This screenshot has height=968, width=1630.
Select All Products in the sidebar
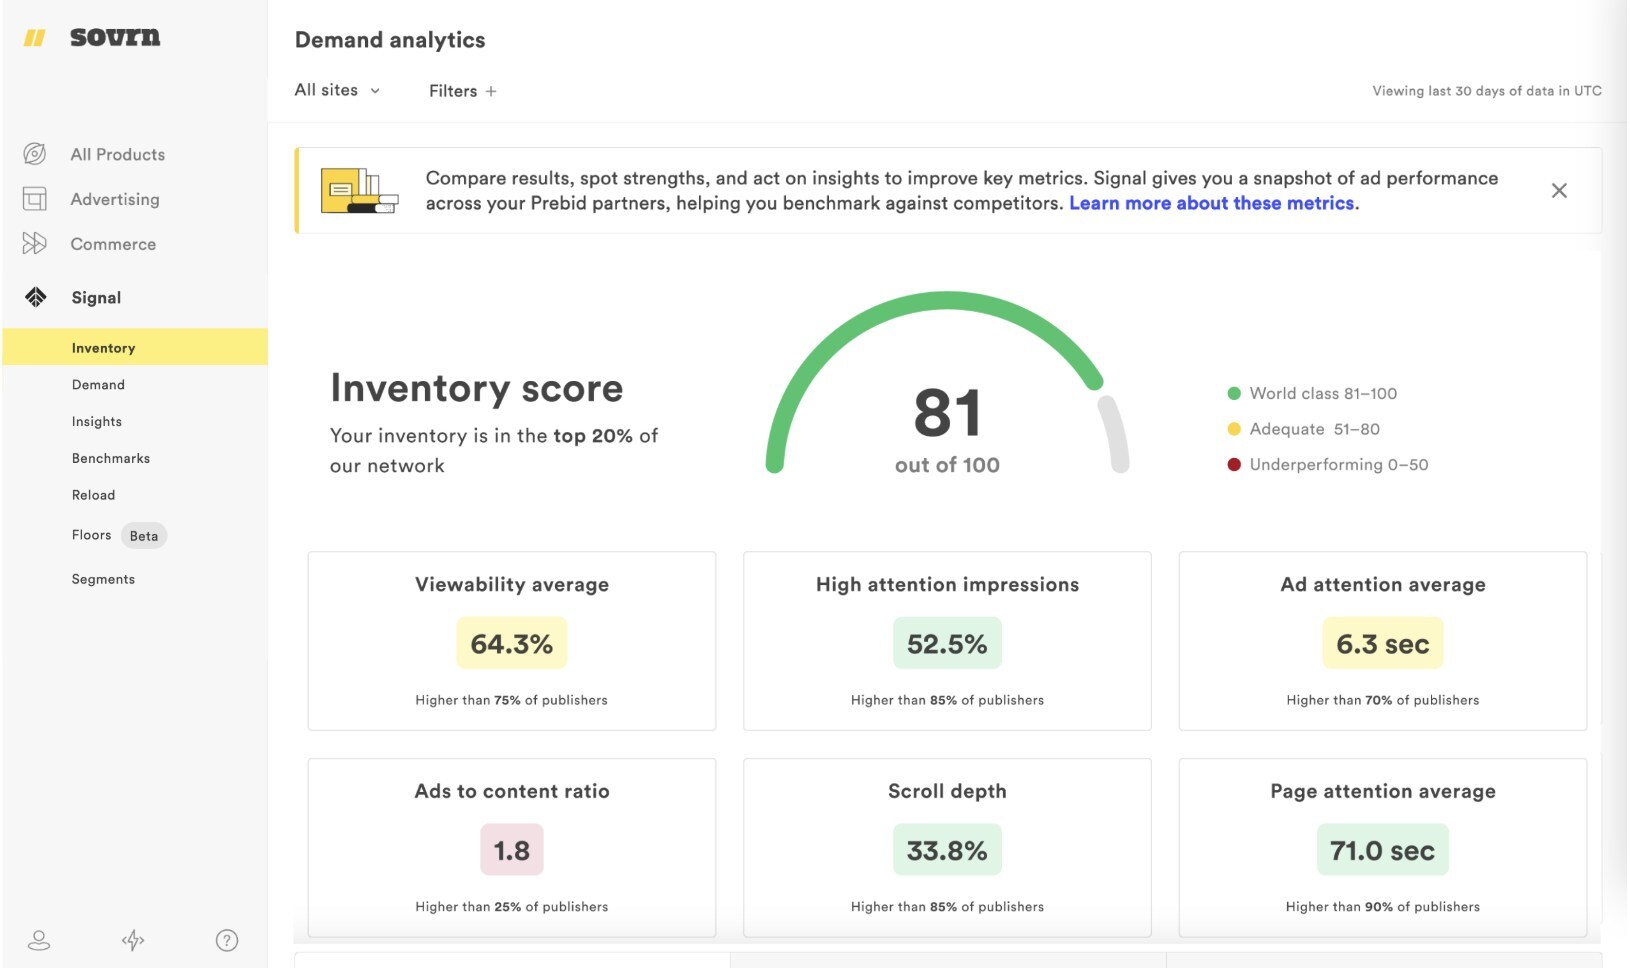point(118,154)
